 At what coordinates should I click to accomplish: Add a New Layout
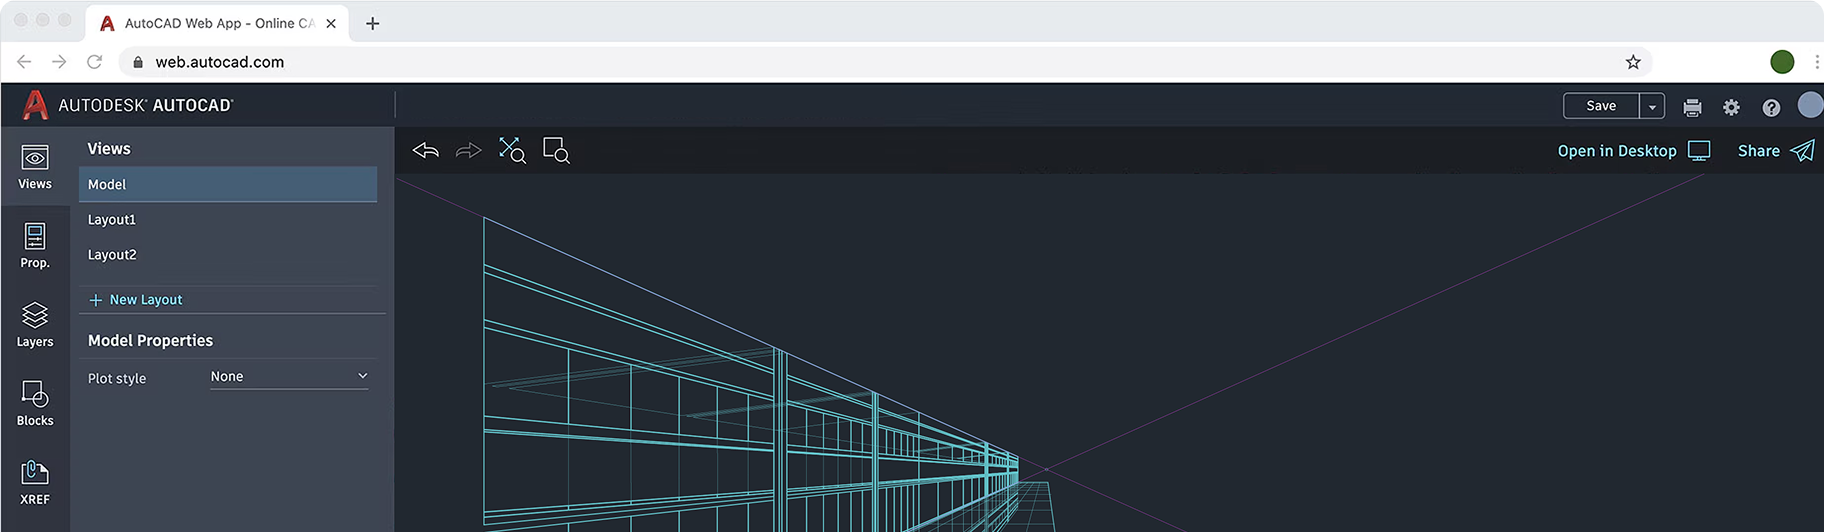click(136, 300)
